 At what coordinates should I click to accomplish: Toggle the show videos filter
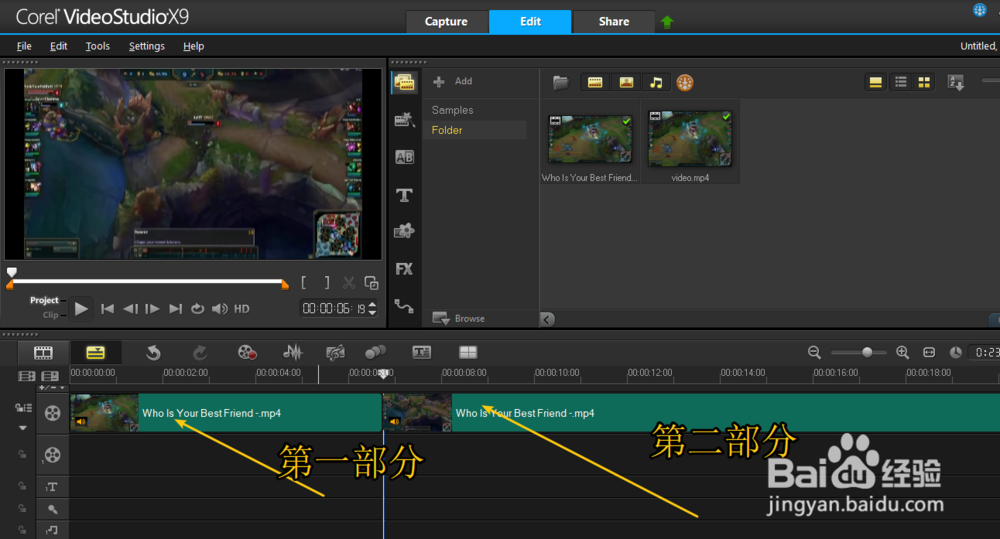[x=594, y=82]
